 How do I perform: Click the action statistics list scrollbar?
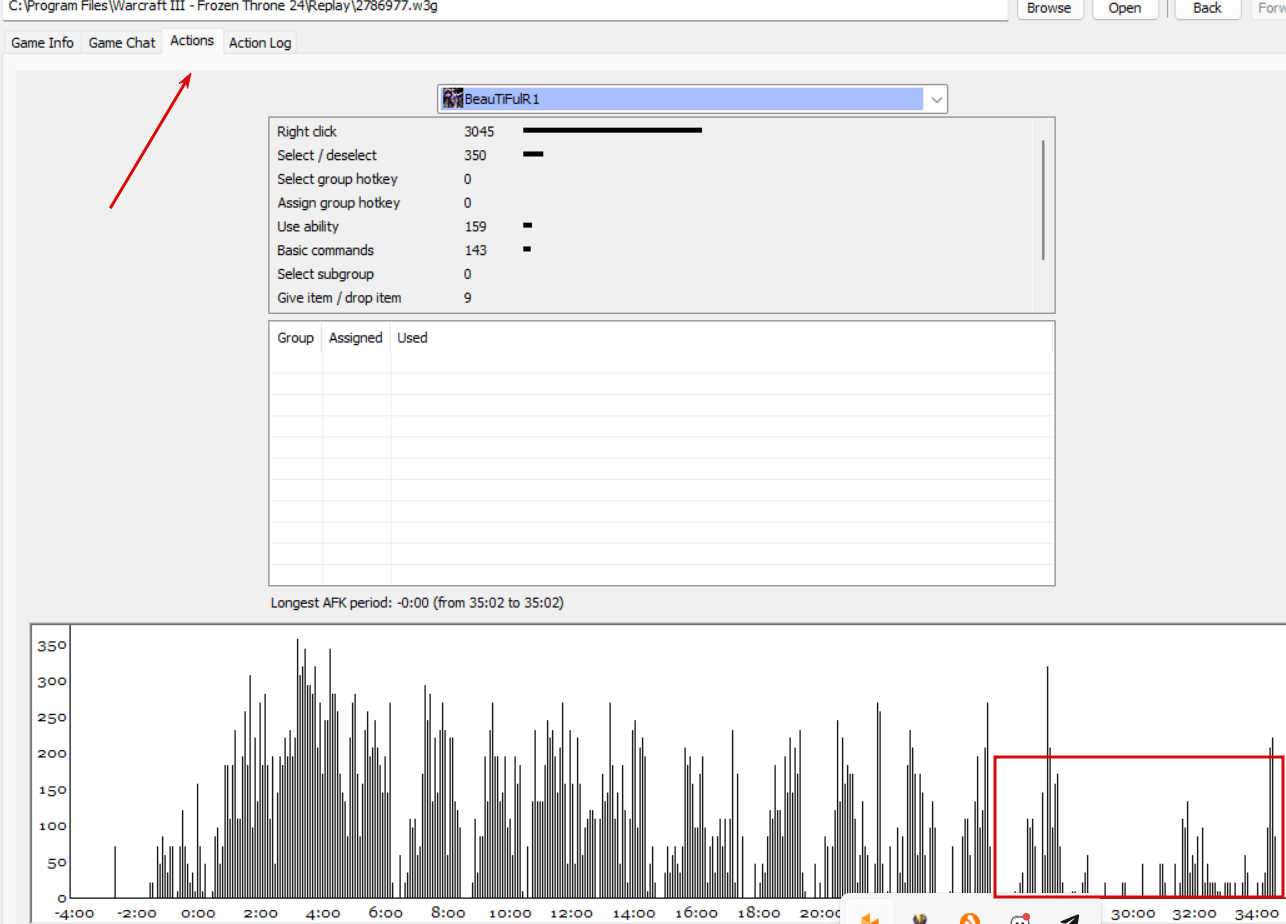[1044, 200]
